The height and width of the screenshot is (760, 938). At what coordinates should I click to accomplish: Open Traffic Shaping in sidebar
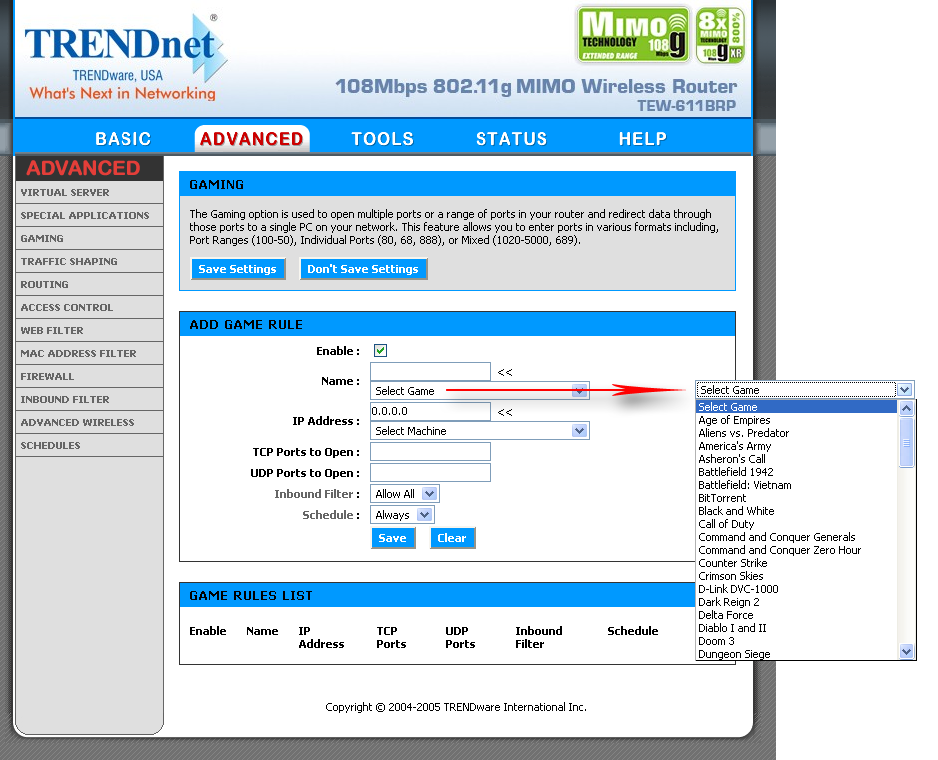89,262
